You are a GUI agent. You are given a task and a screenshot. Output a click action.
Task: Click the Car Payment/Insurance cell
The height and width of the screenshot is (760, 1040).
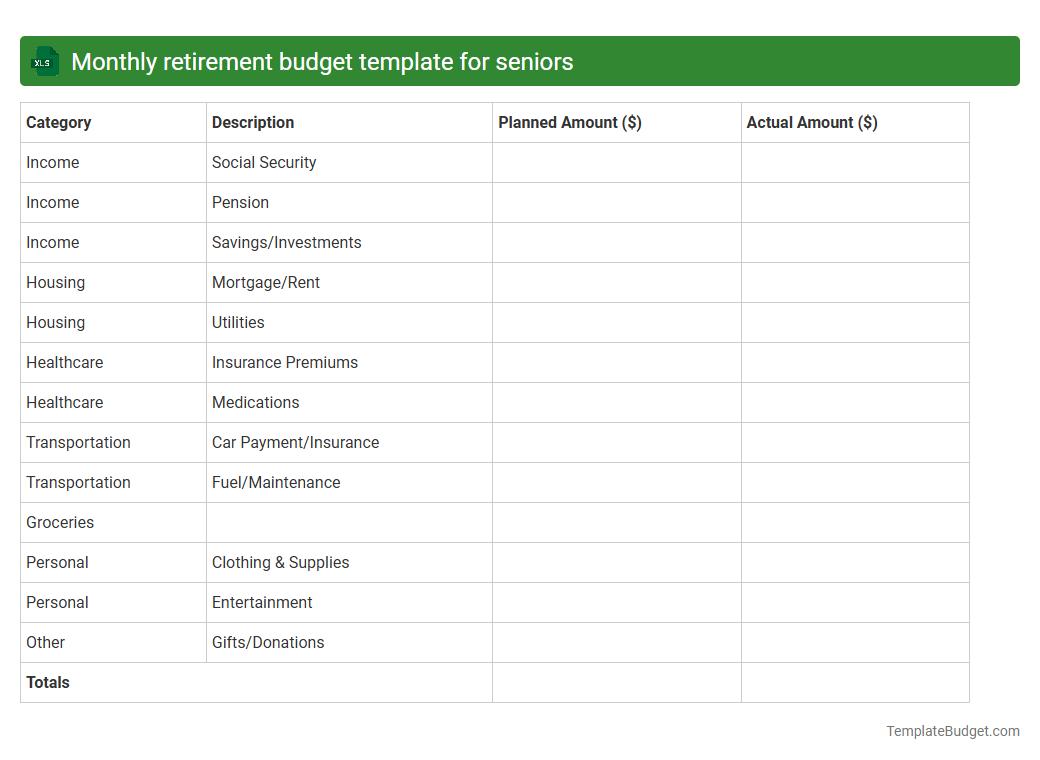[x=295, y=442]
